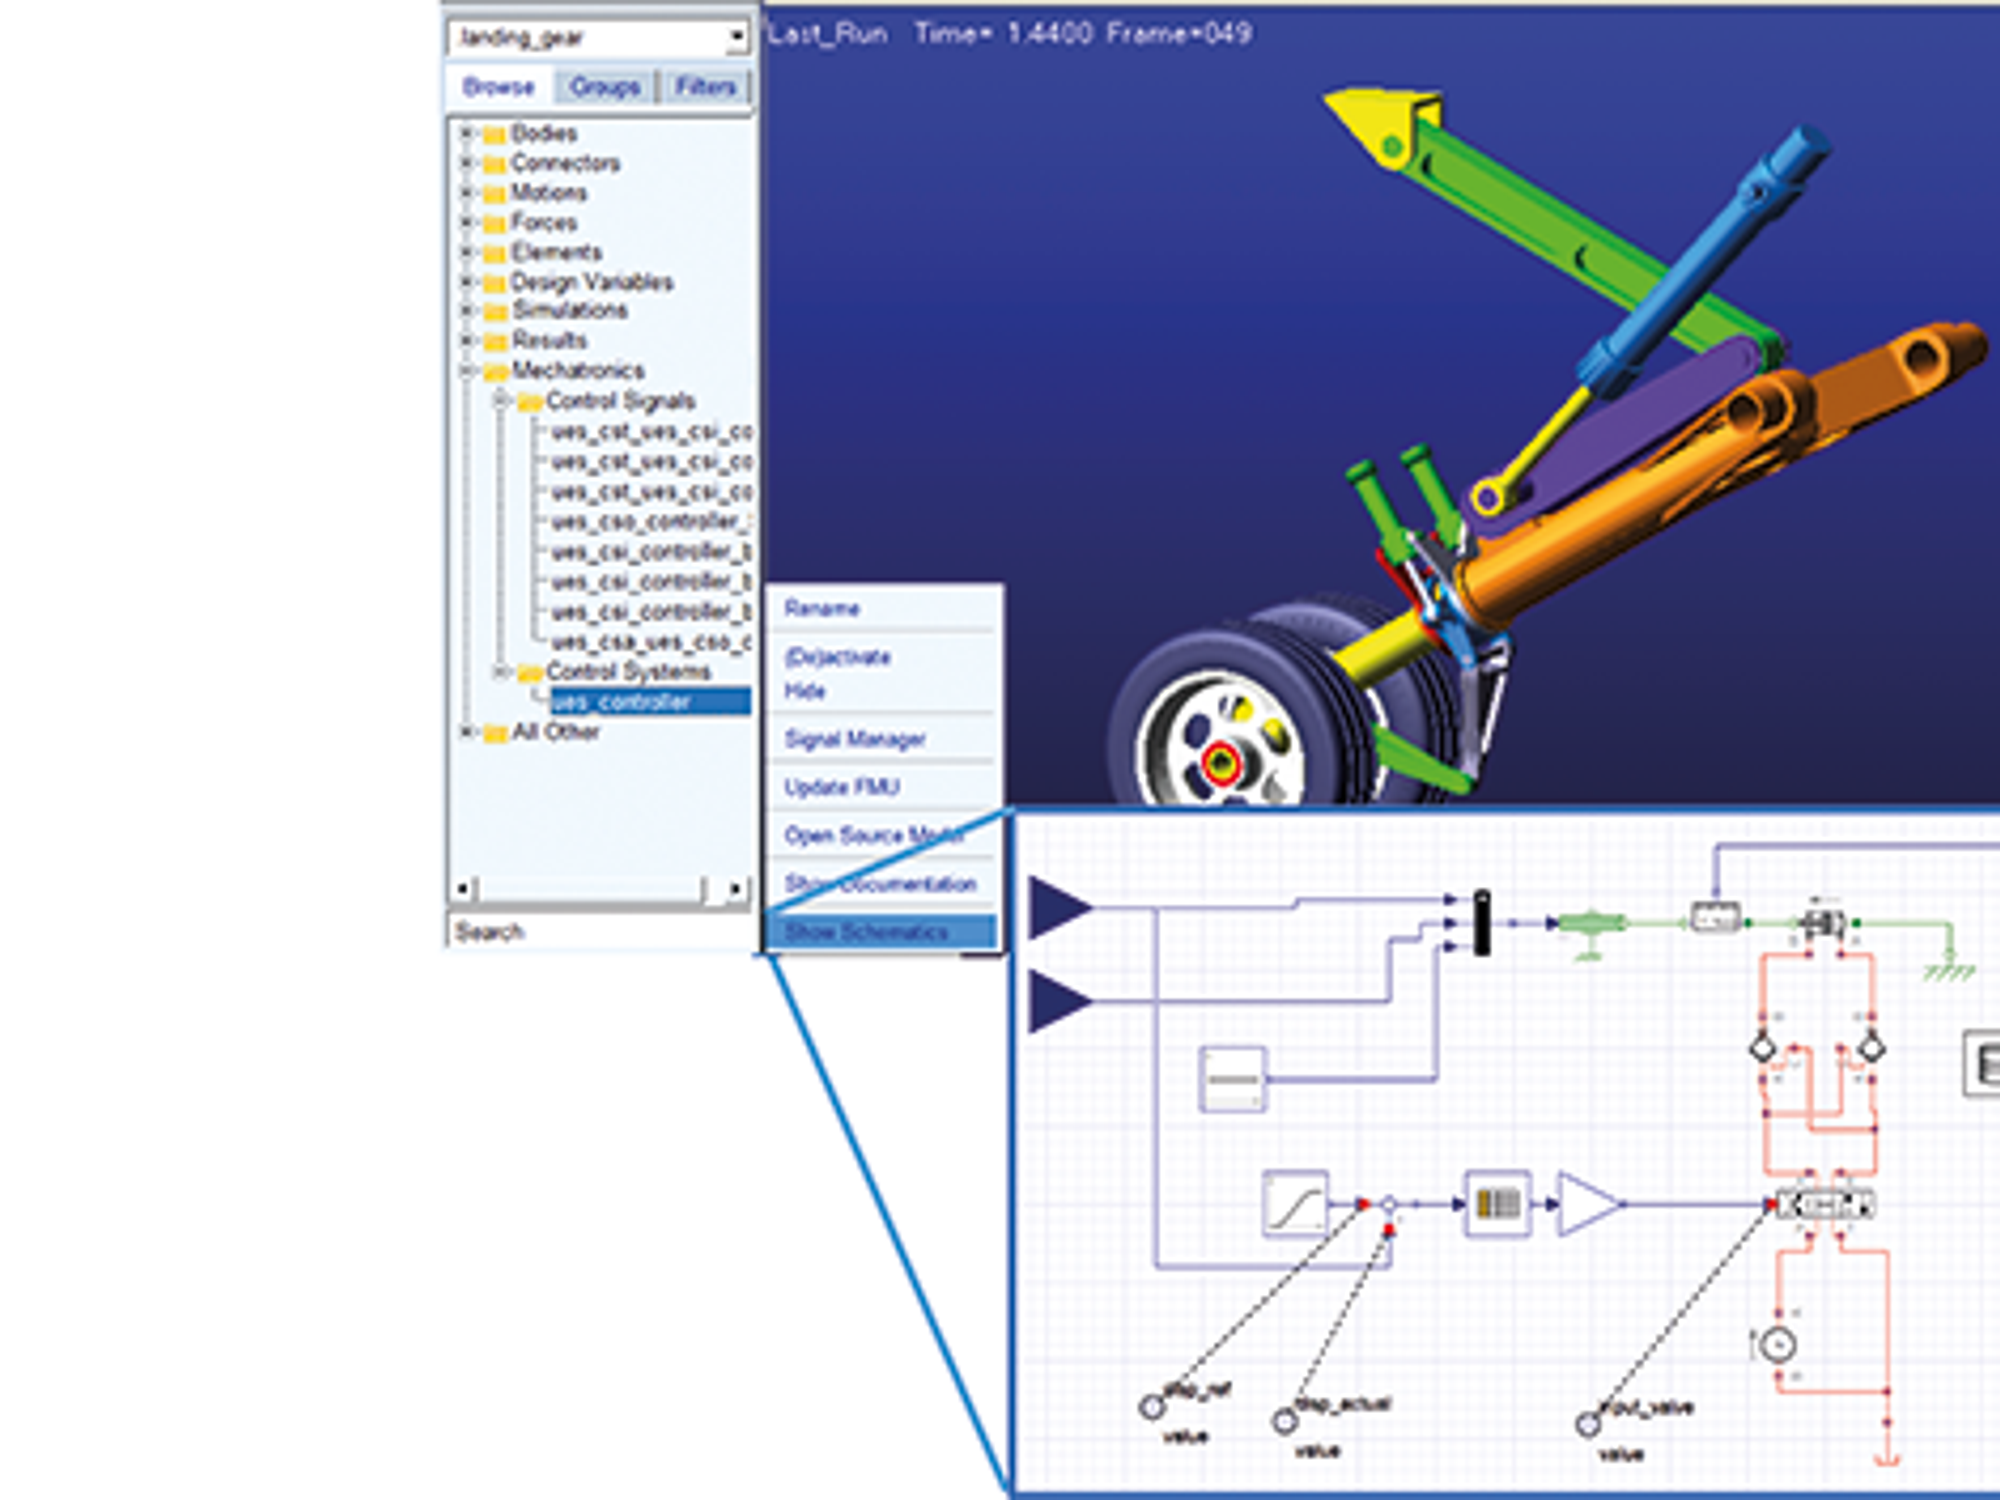
Task: Choose Open Source Model menu entry
Action: [874, 835]
